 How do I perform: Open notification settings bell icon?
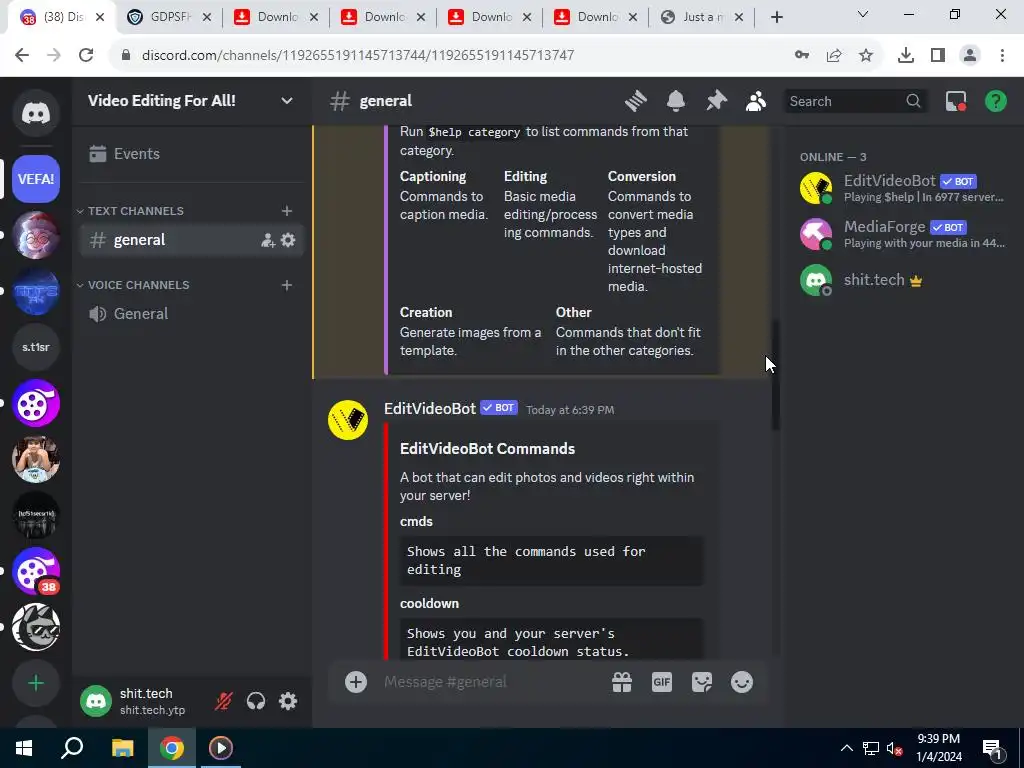[676, 101]
